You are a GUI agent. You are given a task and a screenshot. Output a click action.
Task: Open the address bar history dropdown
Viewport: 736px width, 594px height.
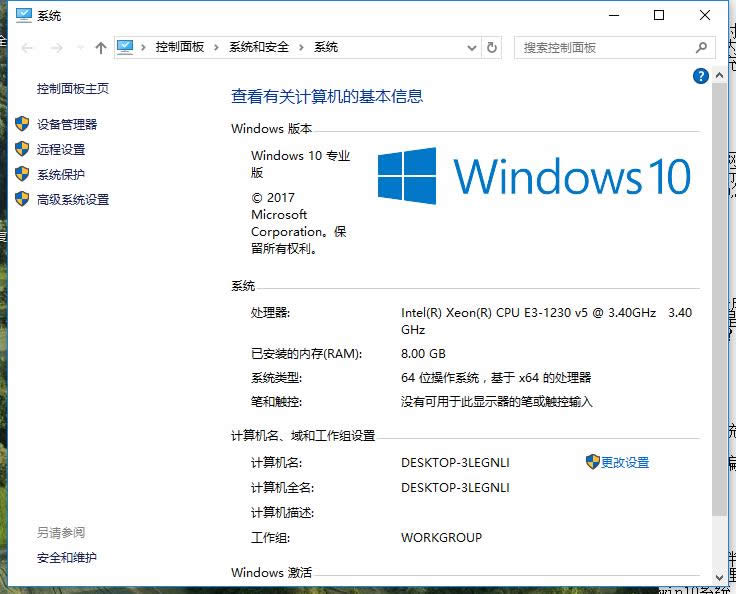click(x=472, y=47)
